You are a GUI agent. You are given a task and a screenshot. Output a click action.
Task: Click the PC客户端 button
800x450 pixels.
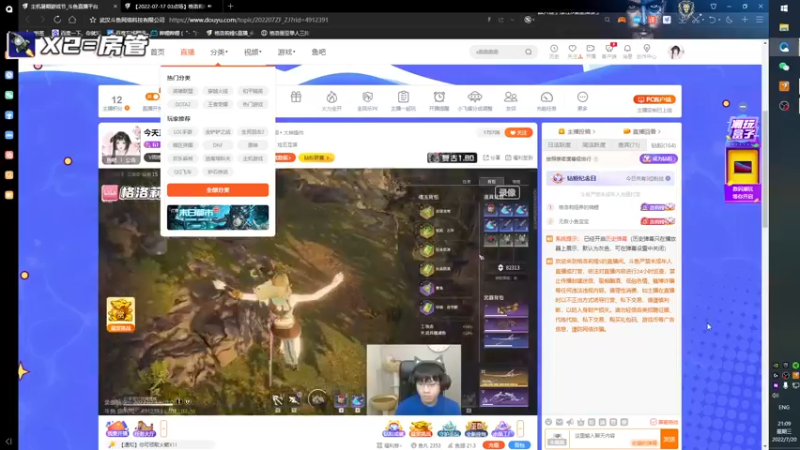coord(654,99)
